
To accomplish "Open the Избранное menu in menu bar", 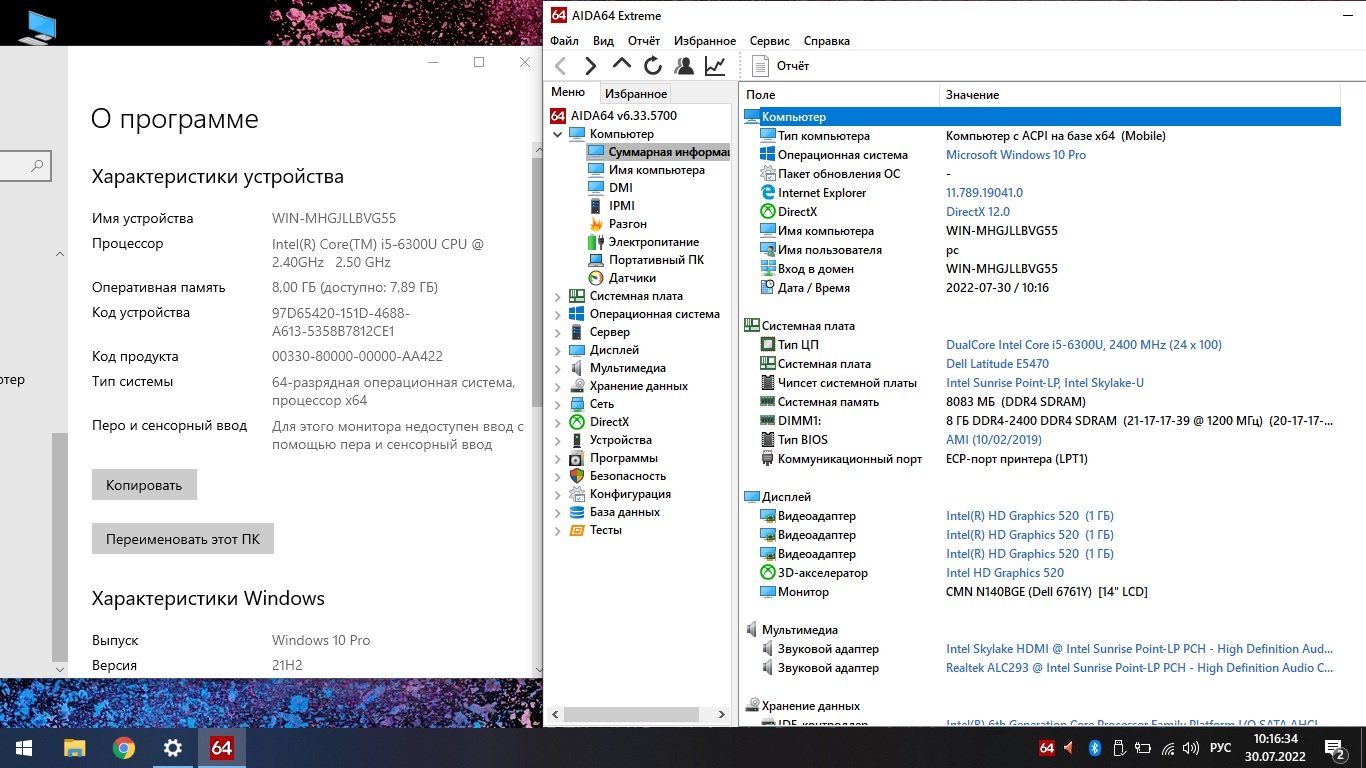I will (705, 41).
